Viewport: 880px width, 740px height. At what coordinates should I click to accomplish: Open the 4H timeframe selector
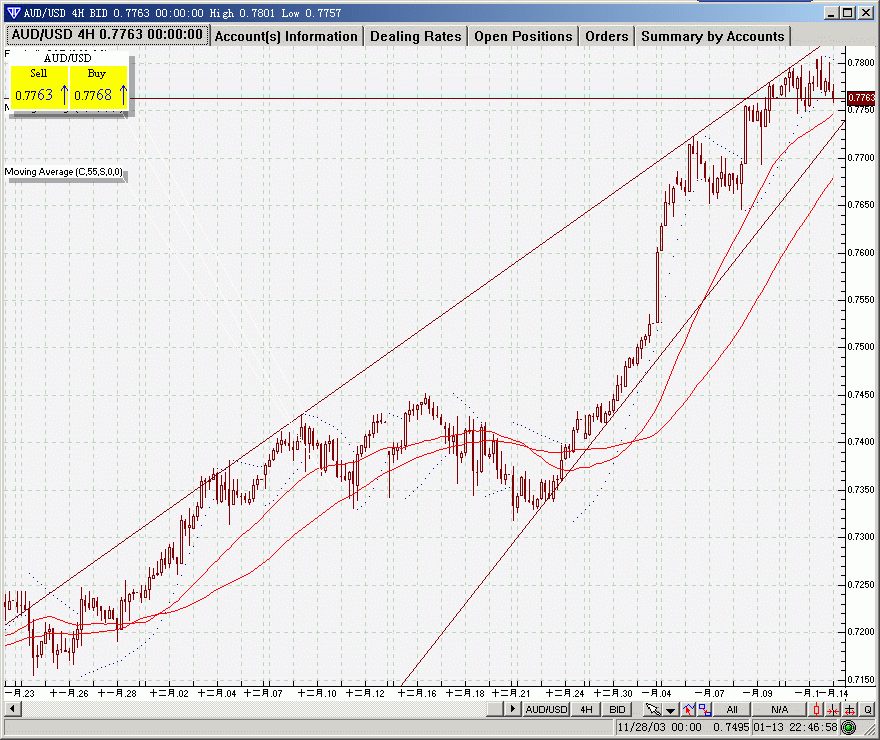tap(586, 710)
